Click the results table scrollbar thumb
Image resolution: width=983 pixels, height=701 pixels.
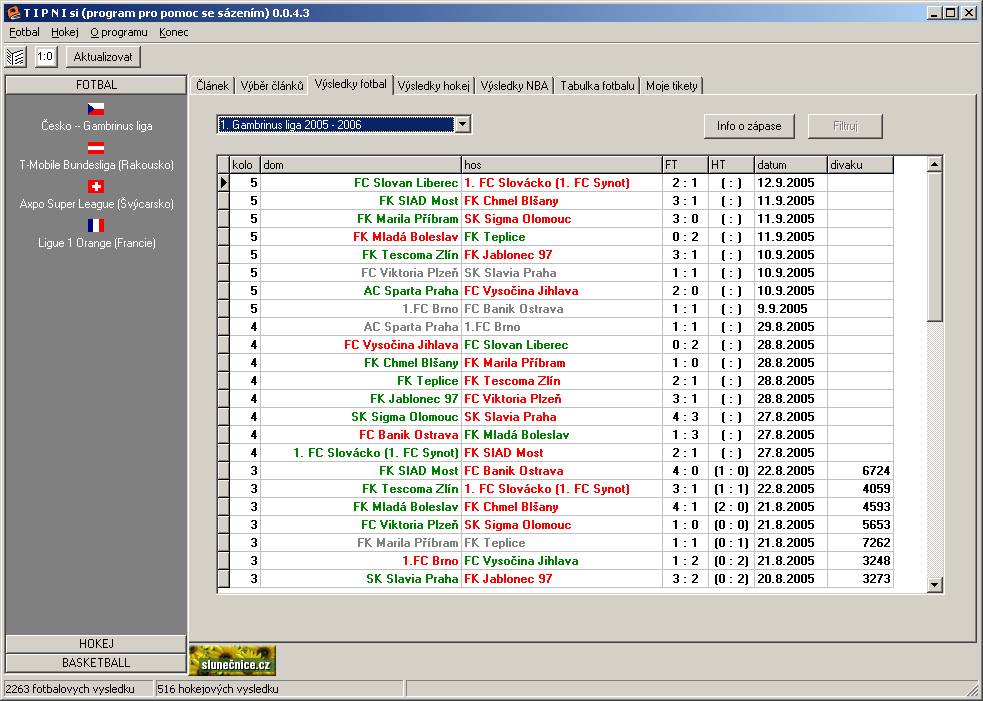tap(935, 248)
